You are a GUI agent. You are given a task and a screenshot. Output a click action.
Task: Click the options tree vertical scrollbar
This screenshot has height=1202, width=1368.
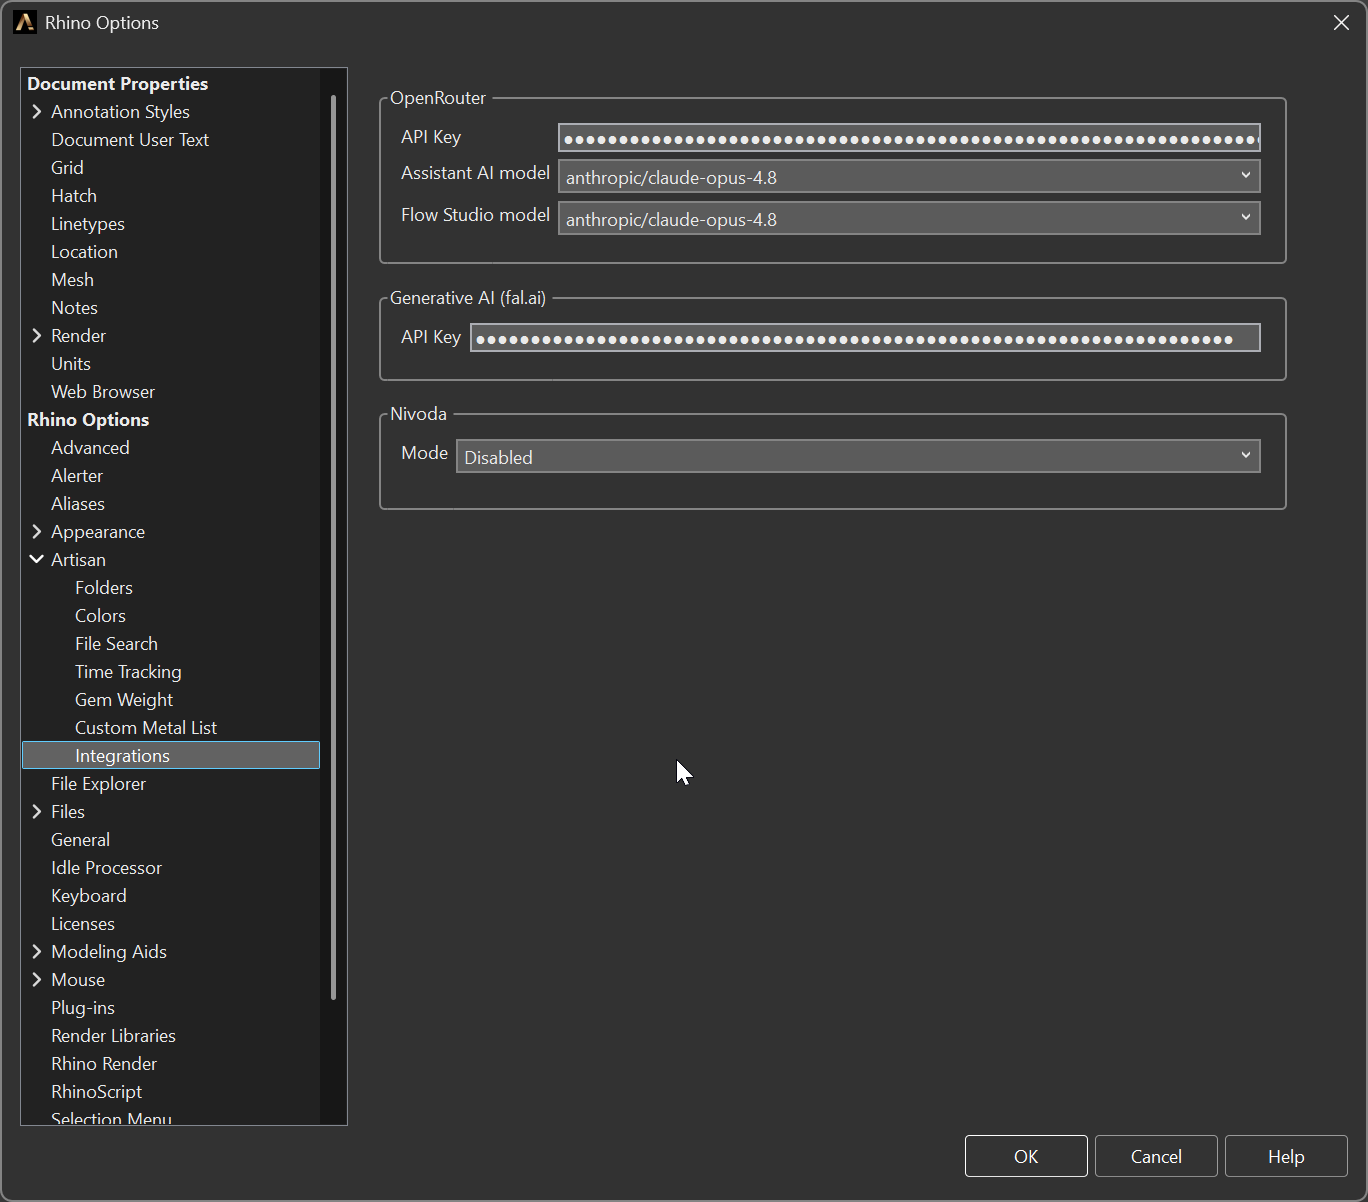333,547
